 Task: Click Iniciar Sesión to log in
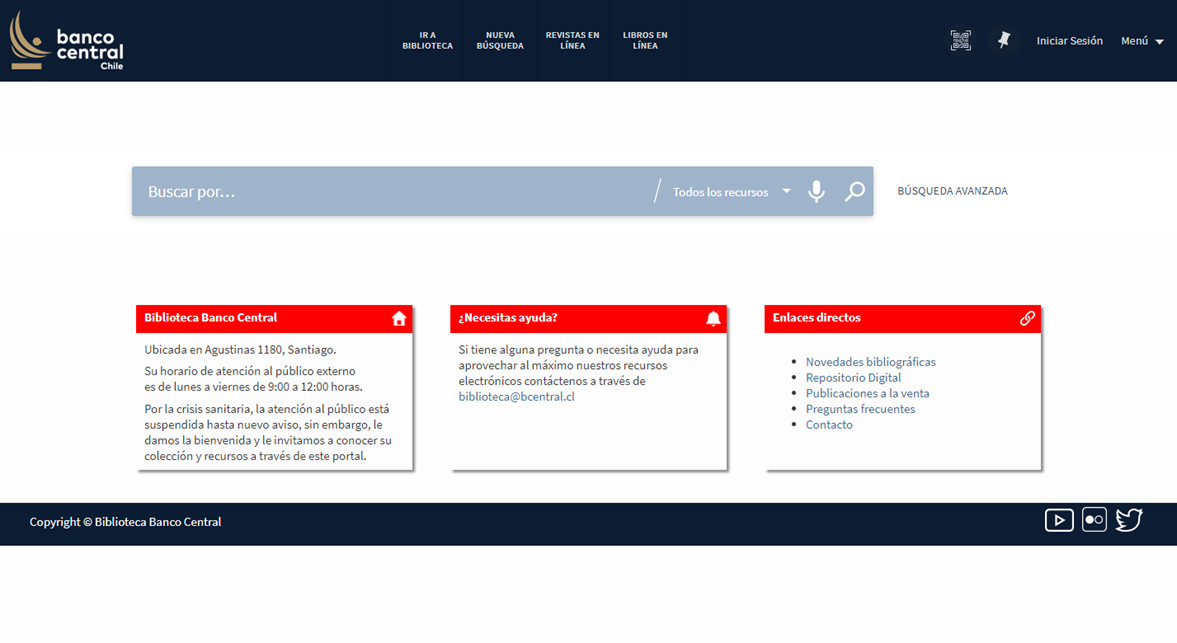(x=1069, y=41)
